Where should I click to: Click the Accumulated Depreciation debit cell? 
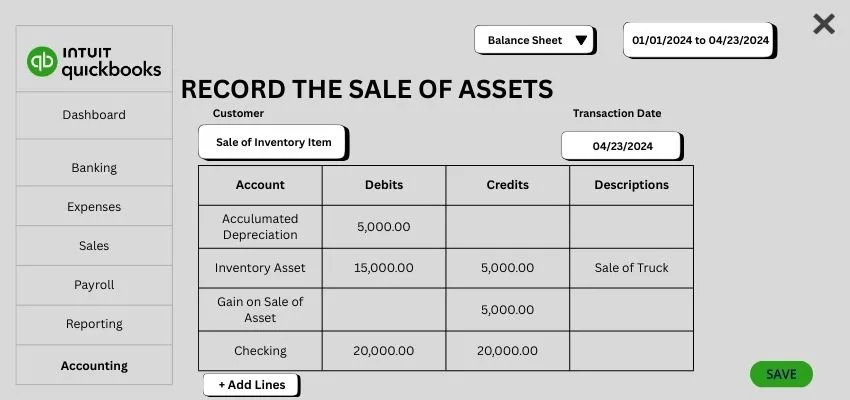(x=384, y=227)
